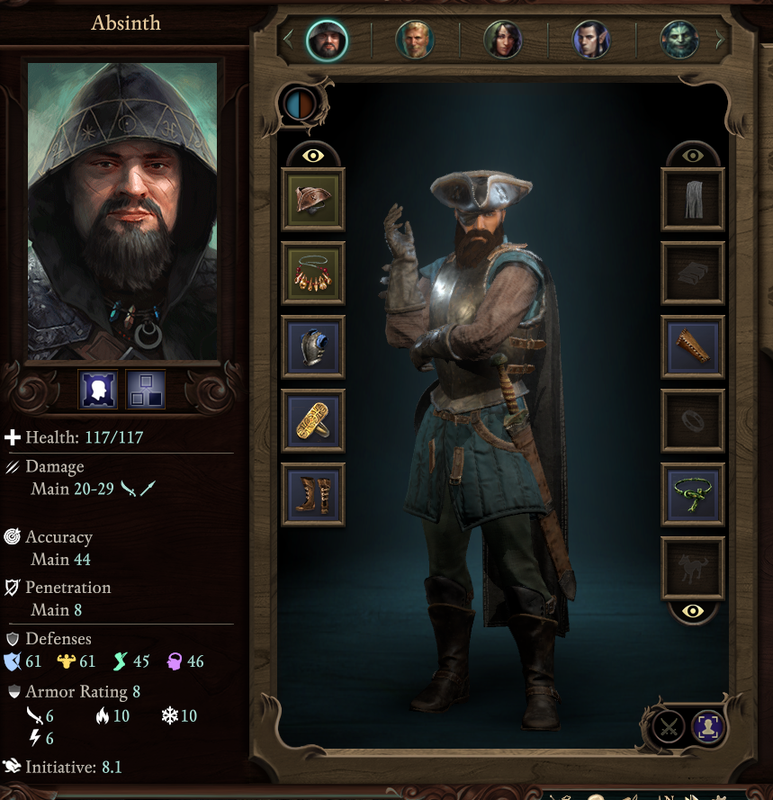Open the empty cloak slot
Image resolution: width=773 pixels, height=800 pixels.
pos(692,199)
